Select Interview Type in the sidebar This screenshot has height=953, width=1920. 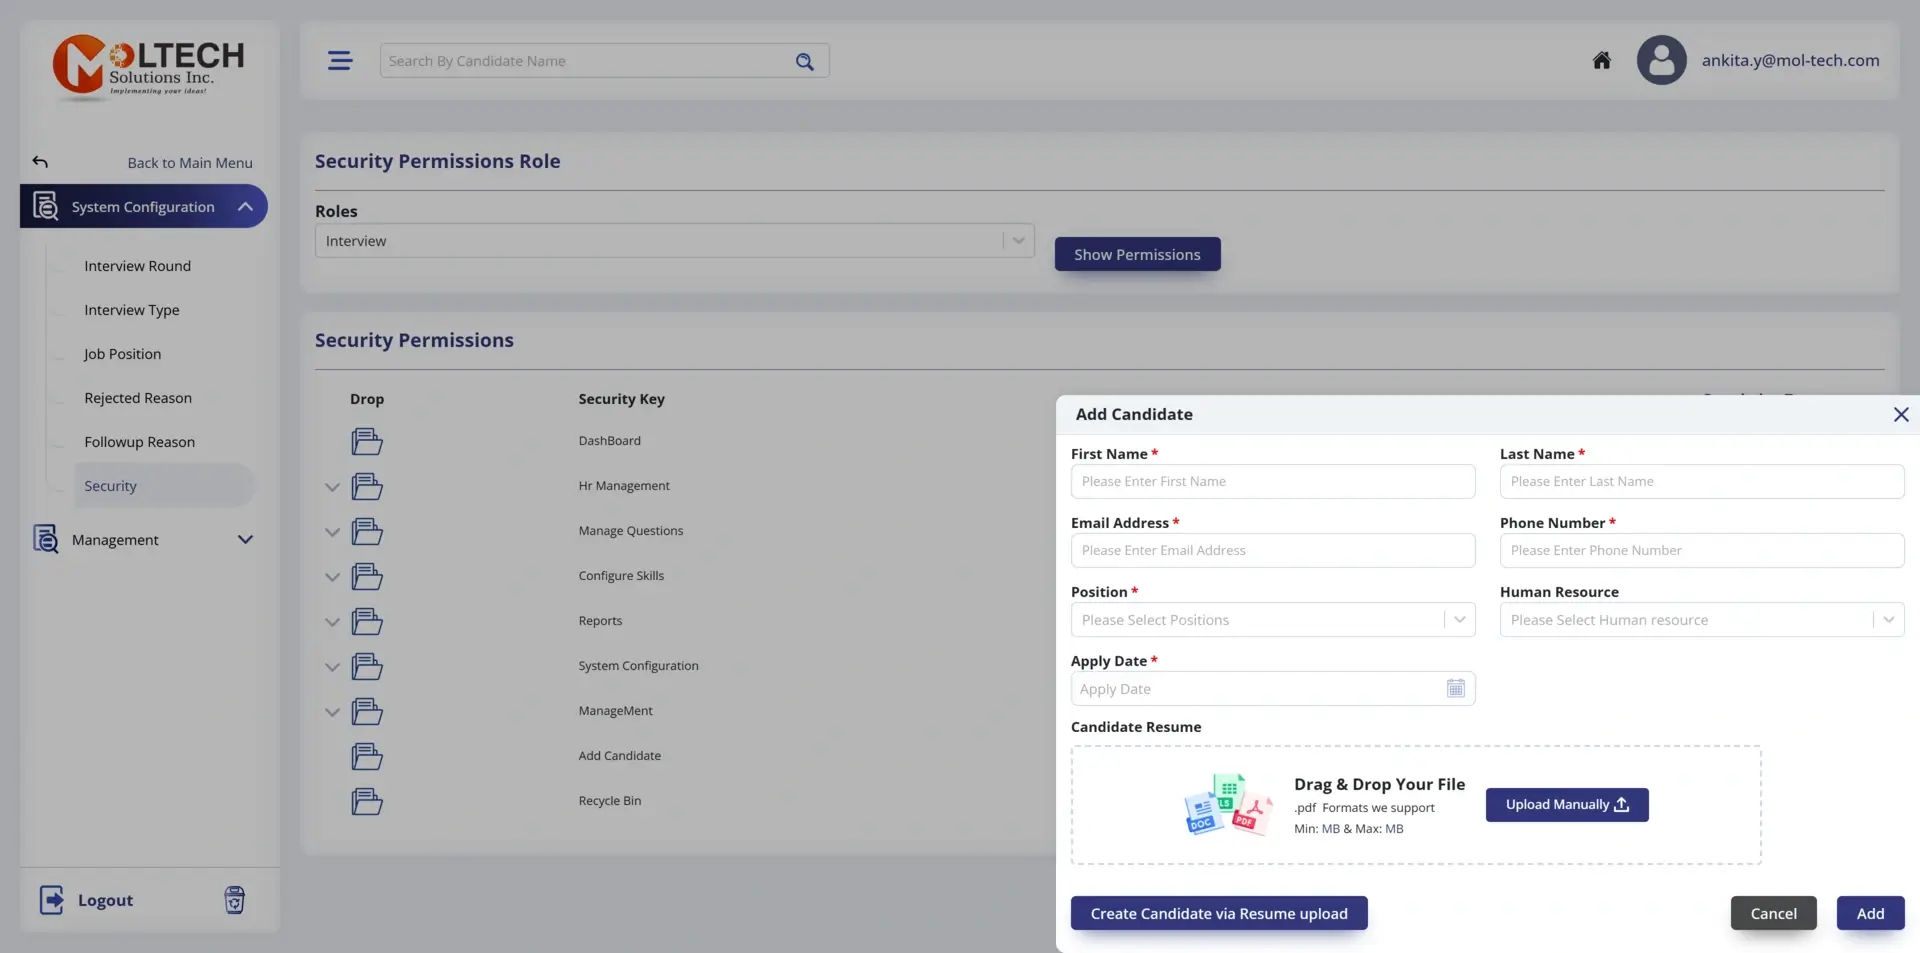click(132, 310)
